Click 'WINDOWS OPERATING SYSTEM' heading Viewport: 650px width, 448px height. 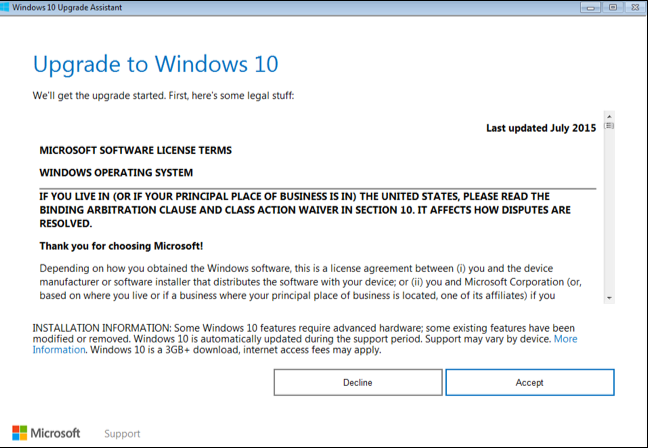tap(116, 172)
